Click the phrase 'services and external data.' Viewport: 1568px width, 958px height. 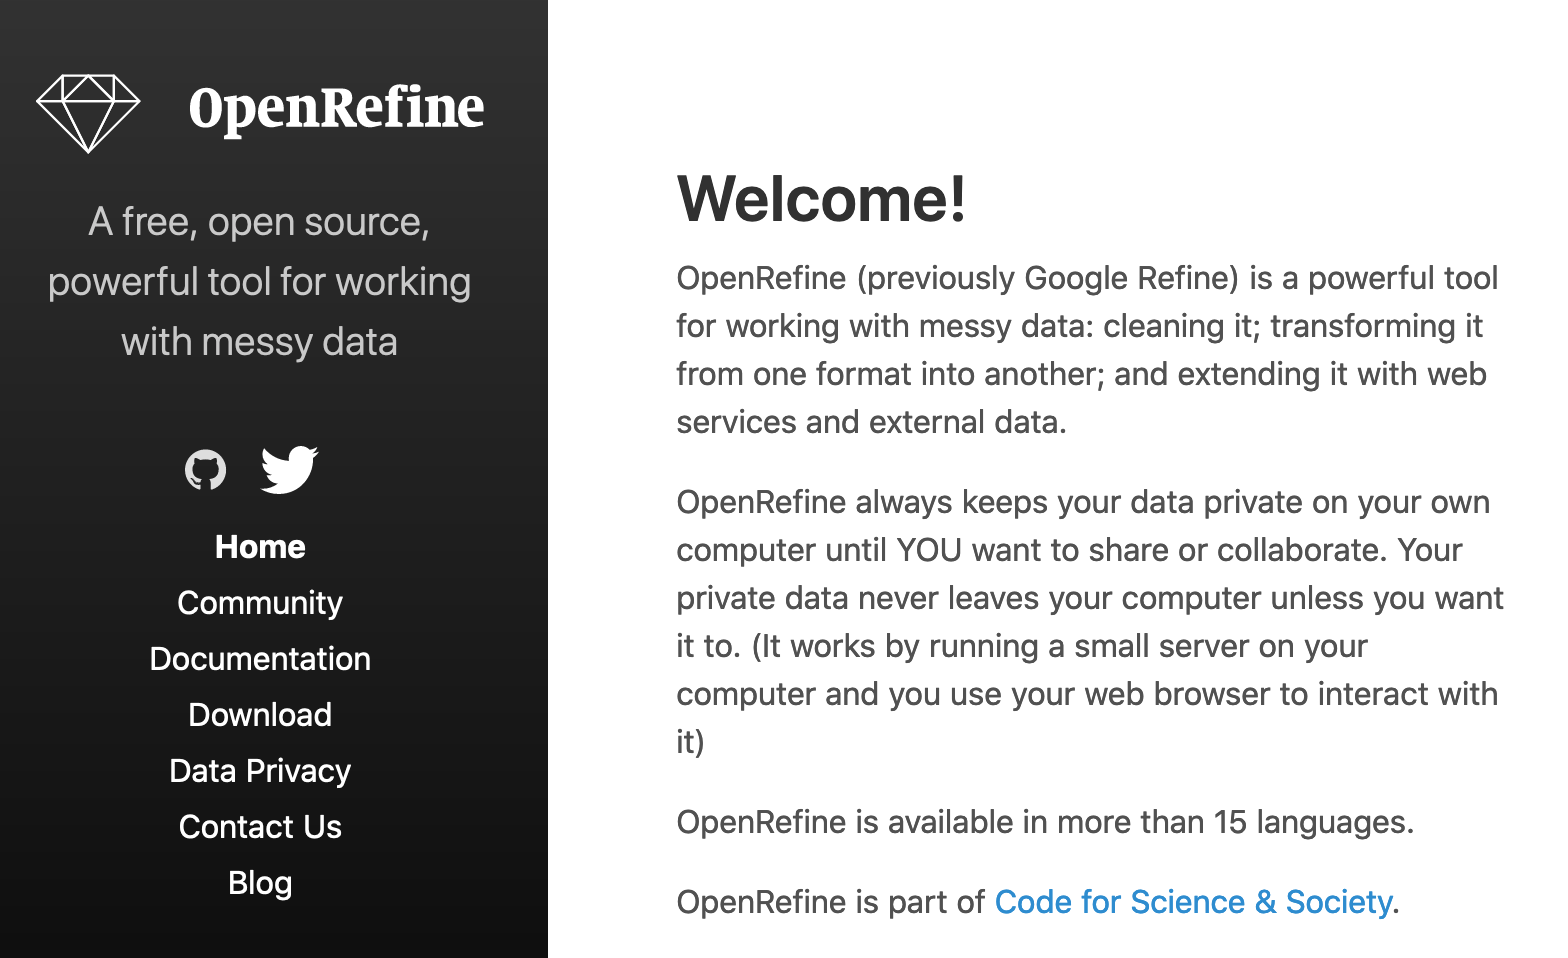[871, 422]
